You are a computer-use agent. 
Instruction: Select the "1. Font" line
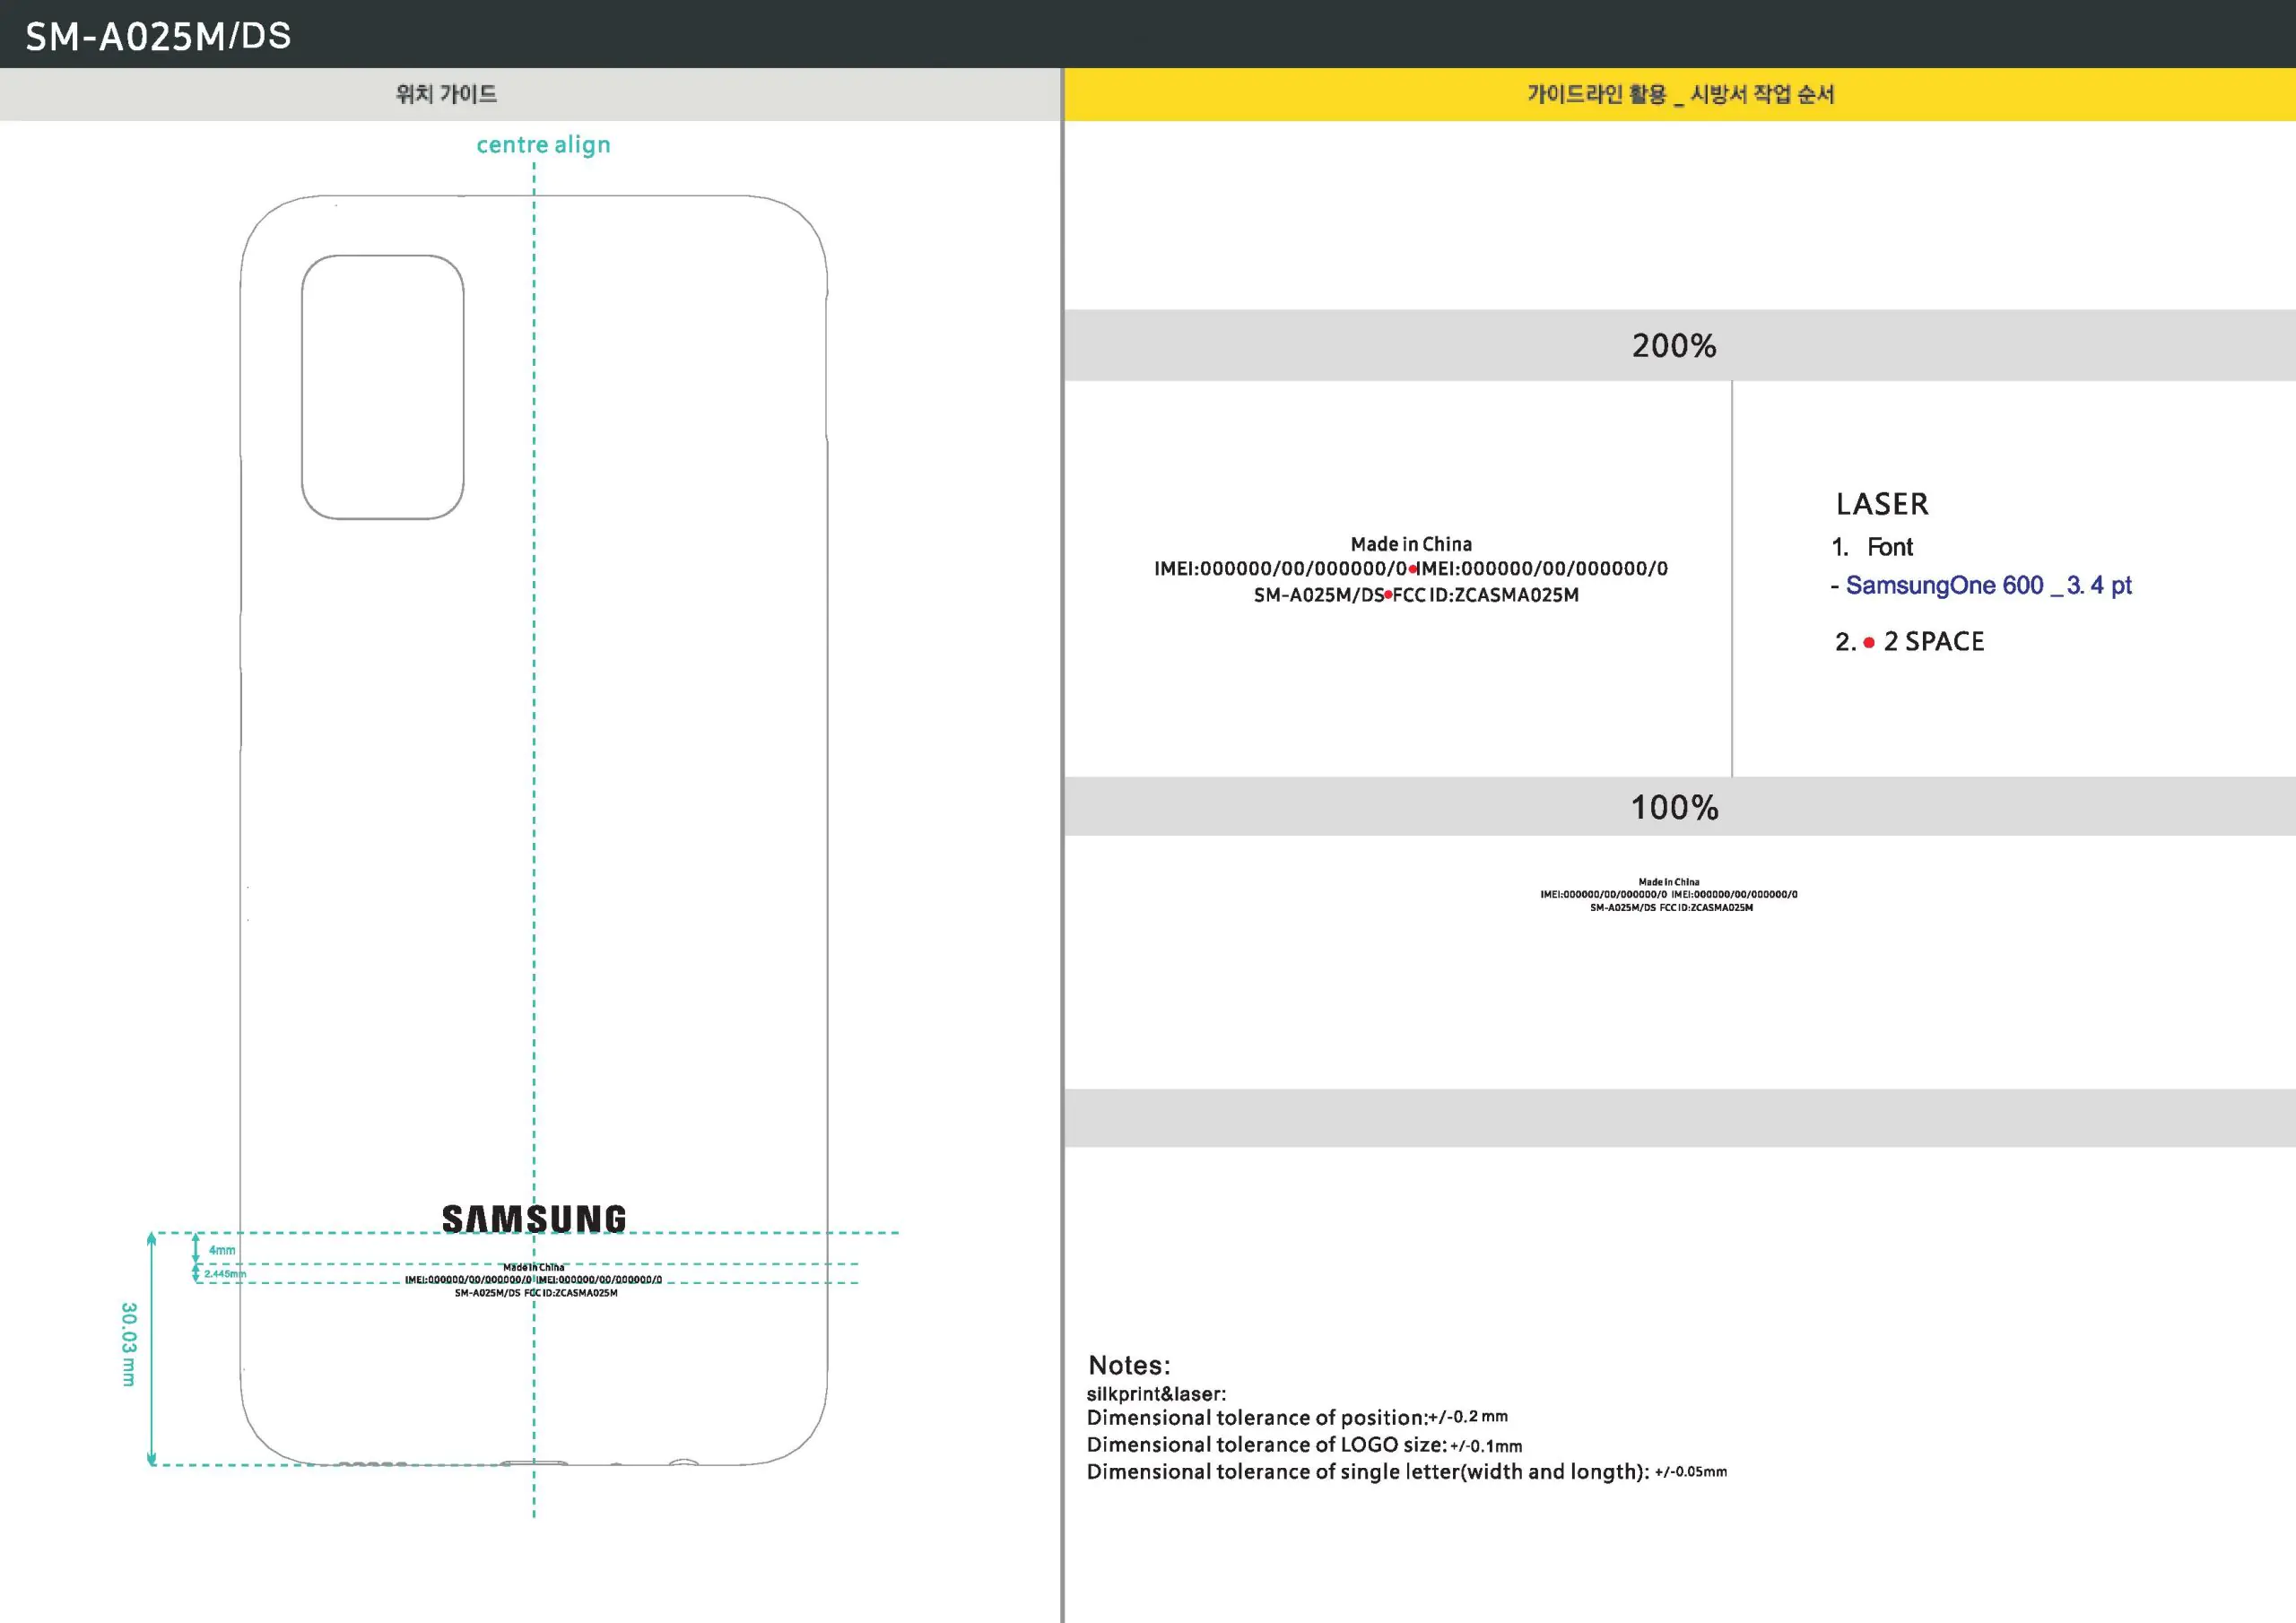coord(1872,547)
